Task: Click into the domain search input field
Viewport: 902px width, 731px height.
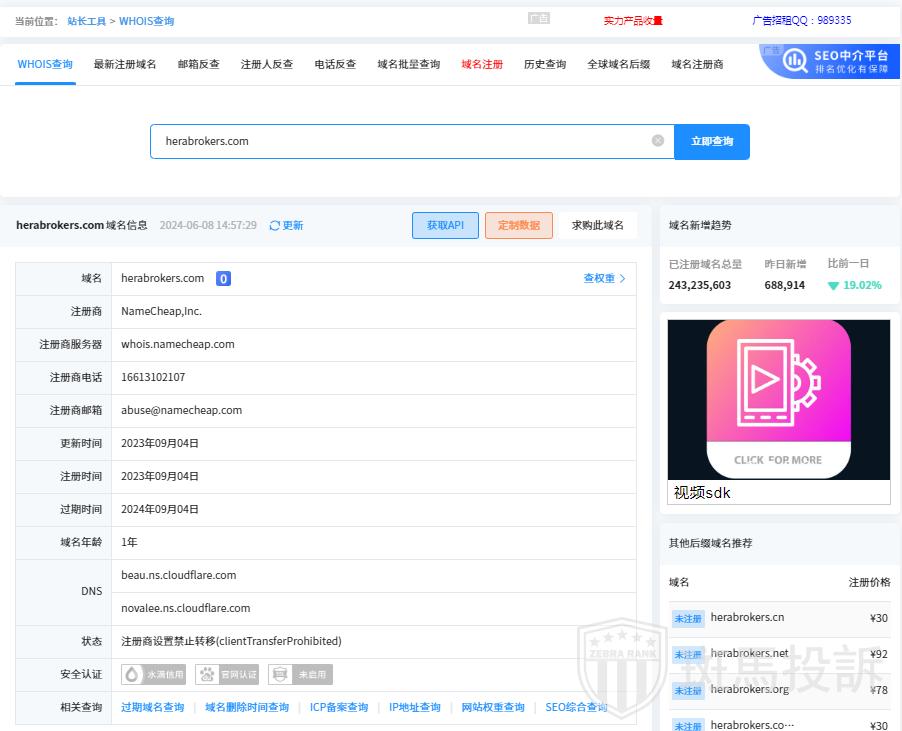Action: (x=400, y=141)
